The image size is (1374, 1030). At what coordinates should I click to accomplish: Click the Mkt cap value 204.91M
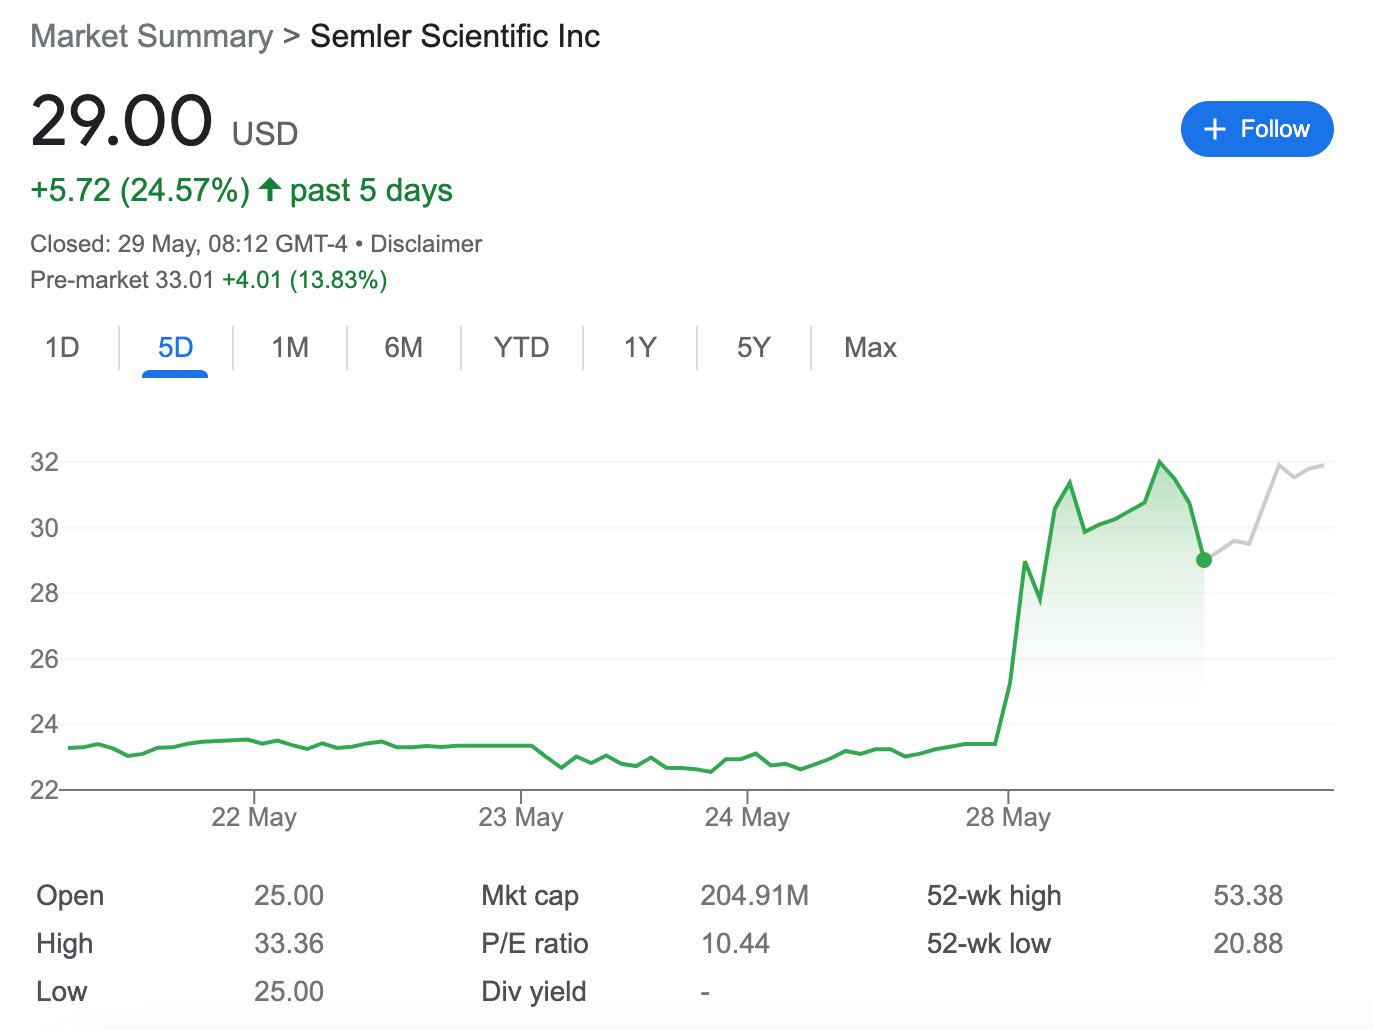[755, 895]
